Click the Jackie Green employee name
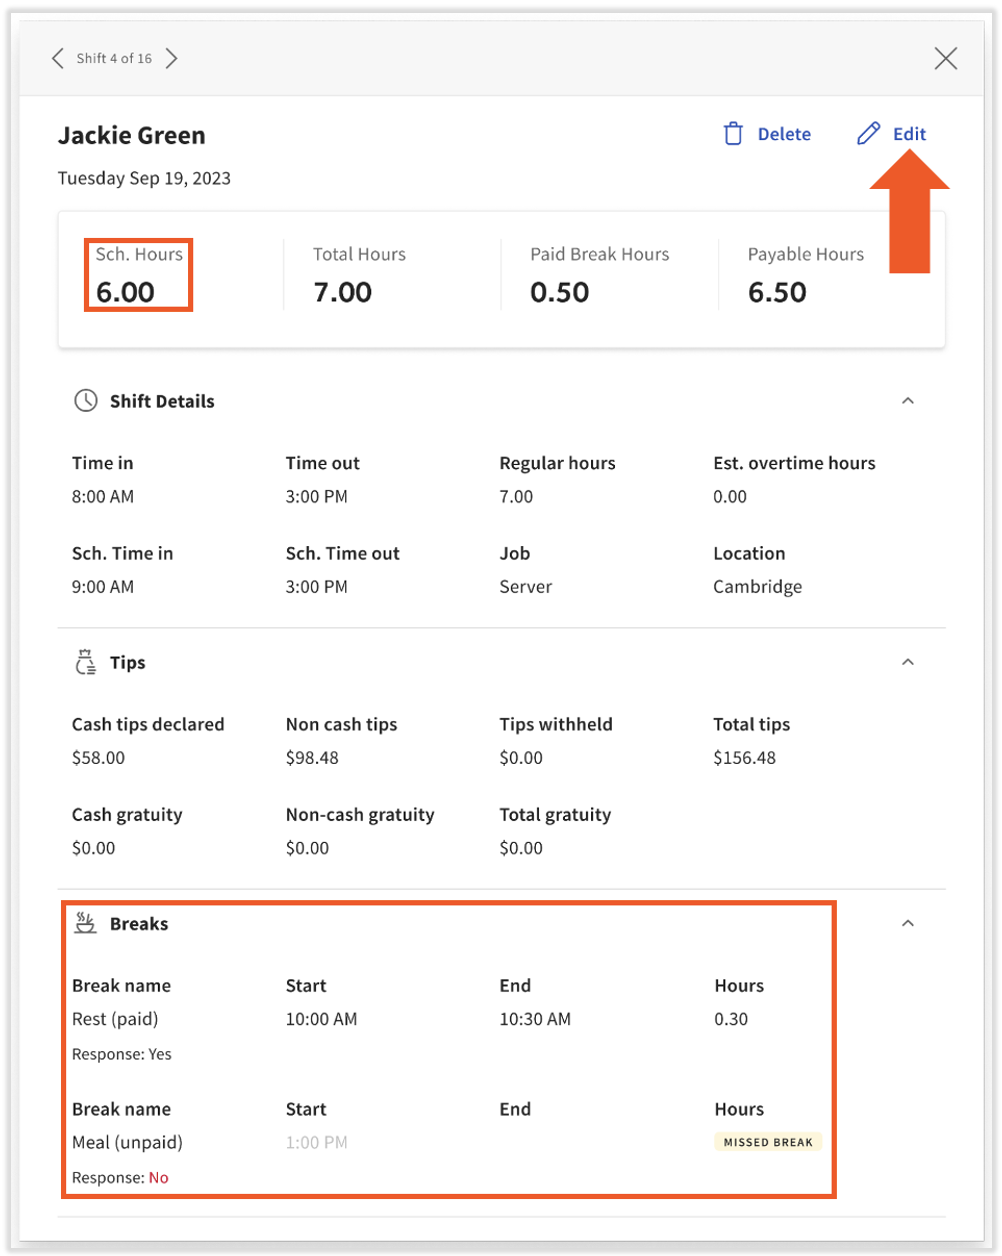Screen dimensions: 1002x1256 click(x=131, y=135)
